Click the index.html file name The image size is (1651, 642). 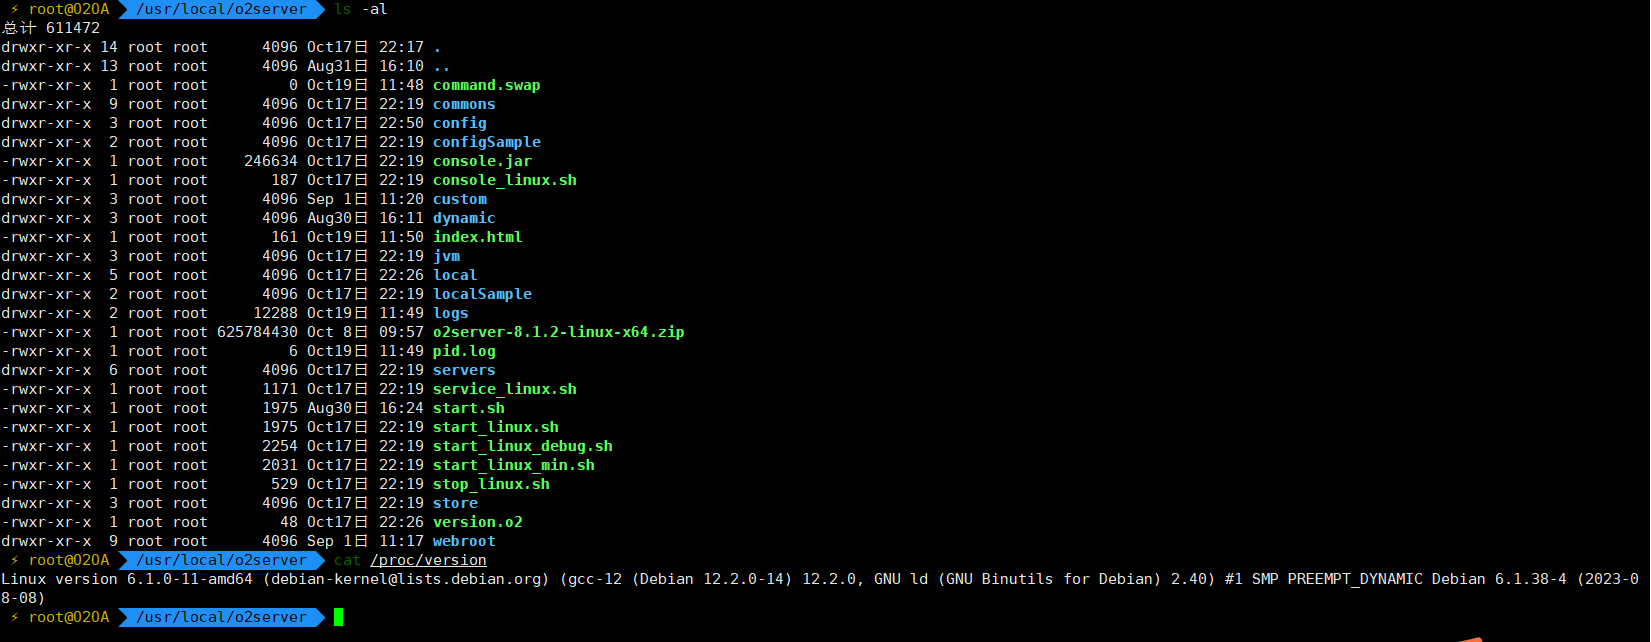coord(477,237)
